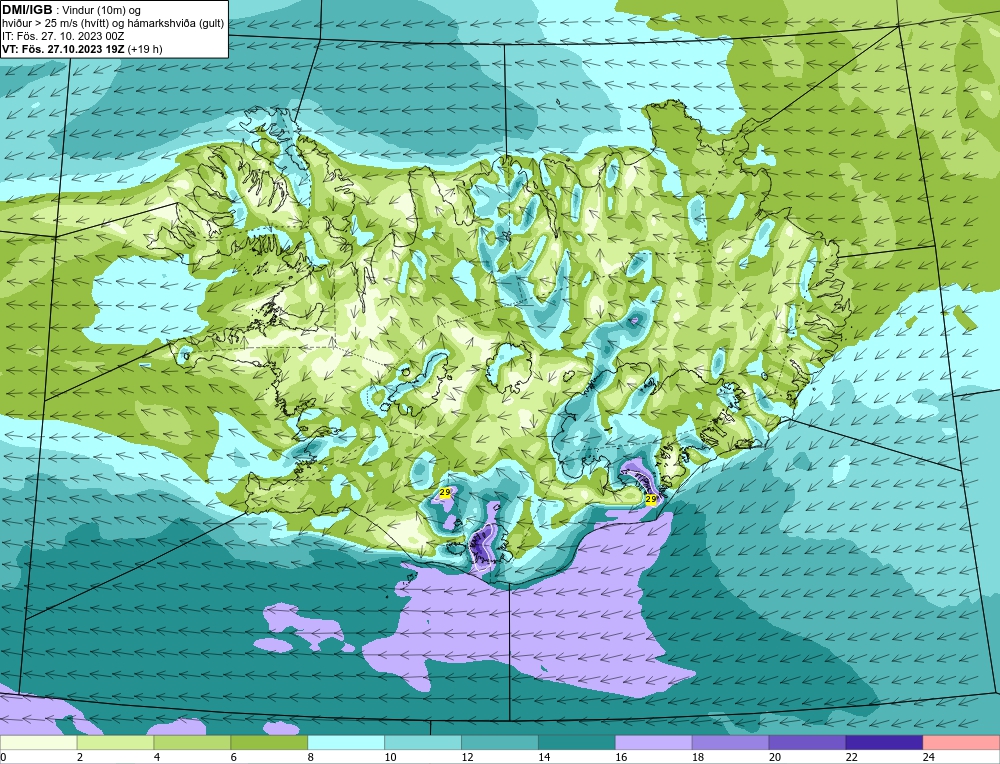Click the medium green 4–6 m/s legend swatch
This screenshot has width=1000, height=764.
192,743
